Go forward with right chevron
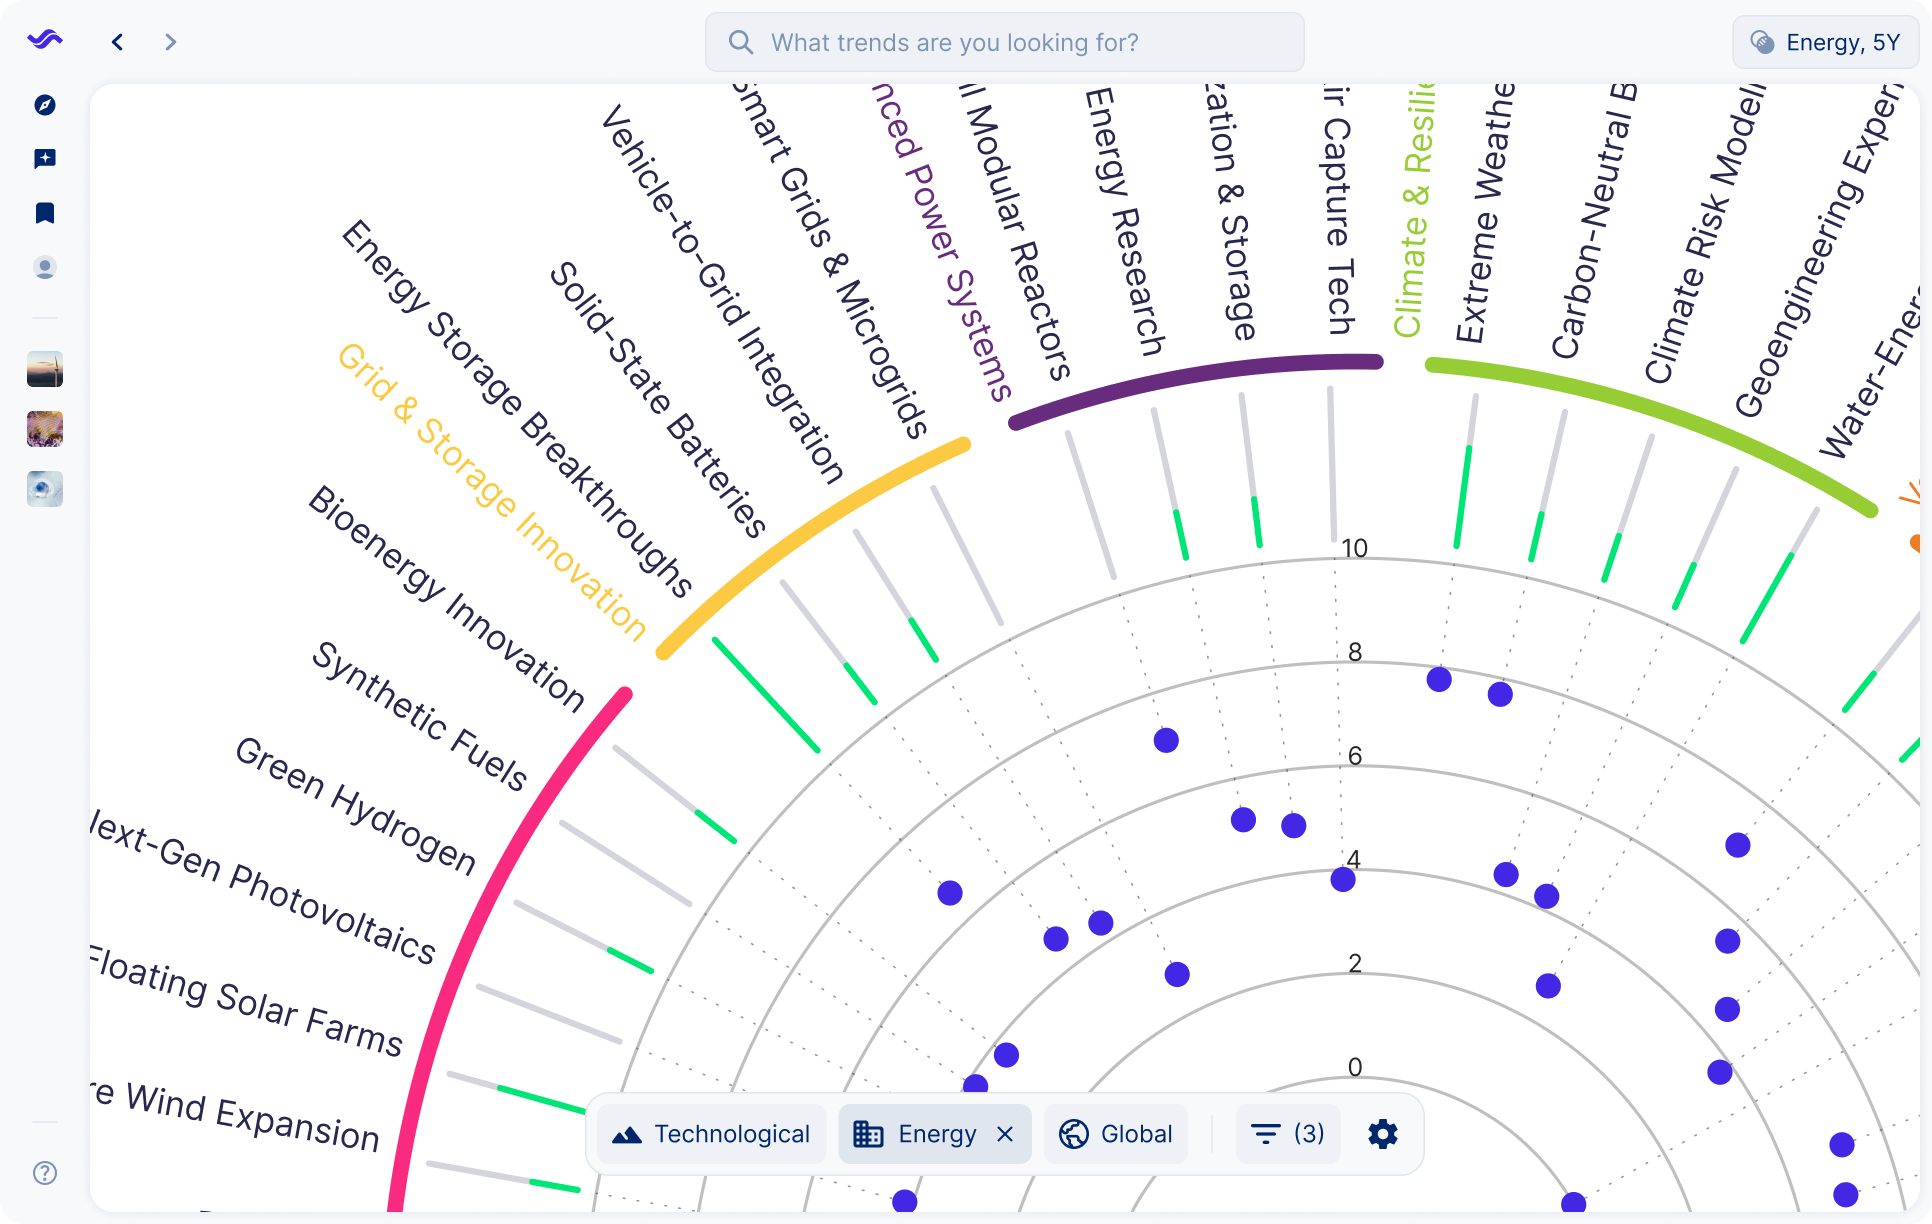Screen dimensions: 1932x1224 (x=170, y=42)
